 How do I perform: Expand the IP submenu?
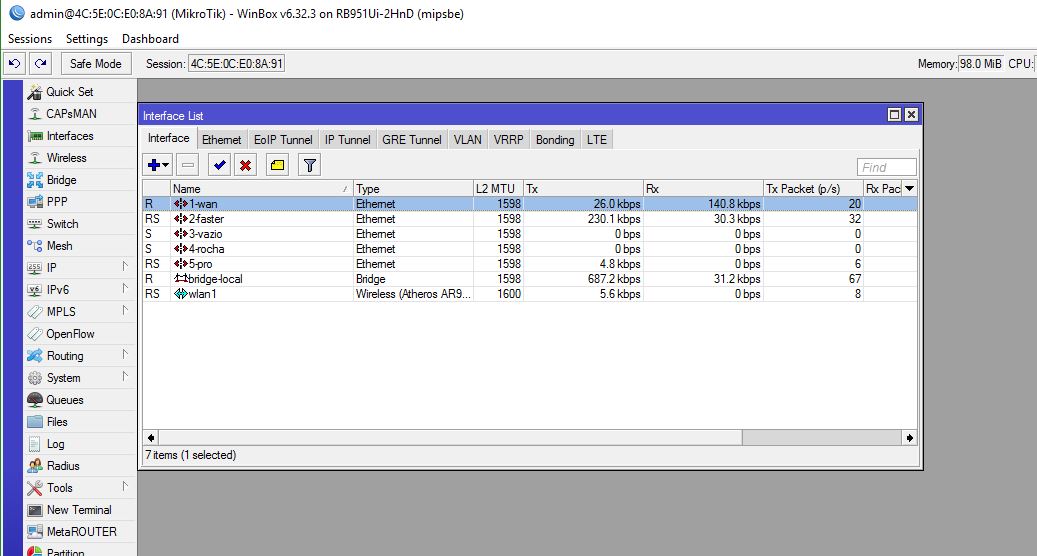[79, 268]
